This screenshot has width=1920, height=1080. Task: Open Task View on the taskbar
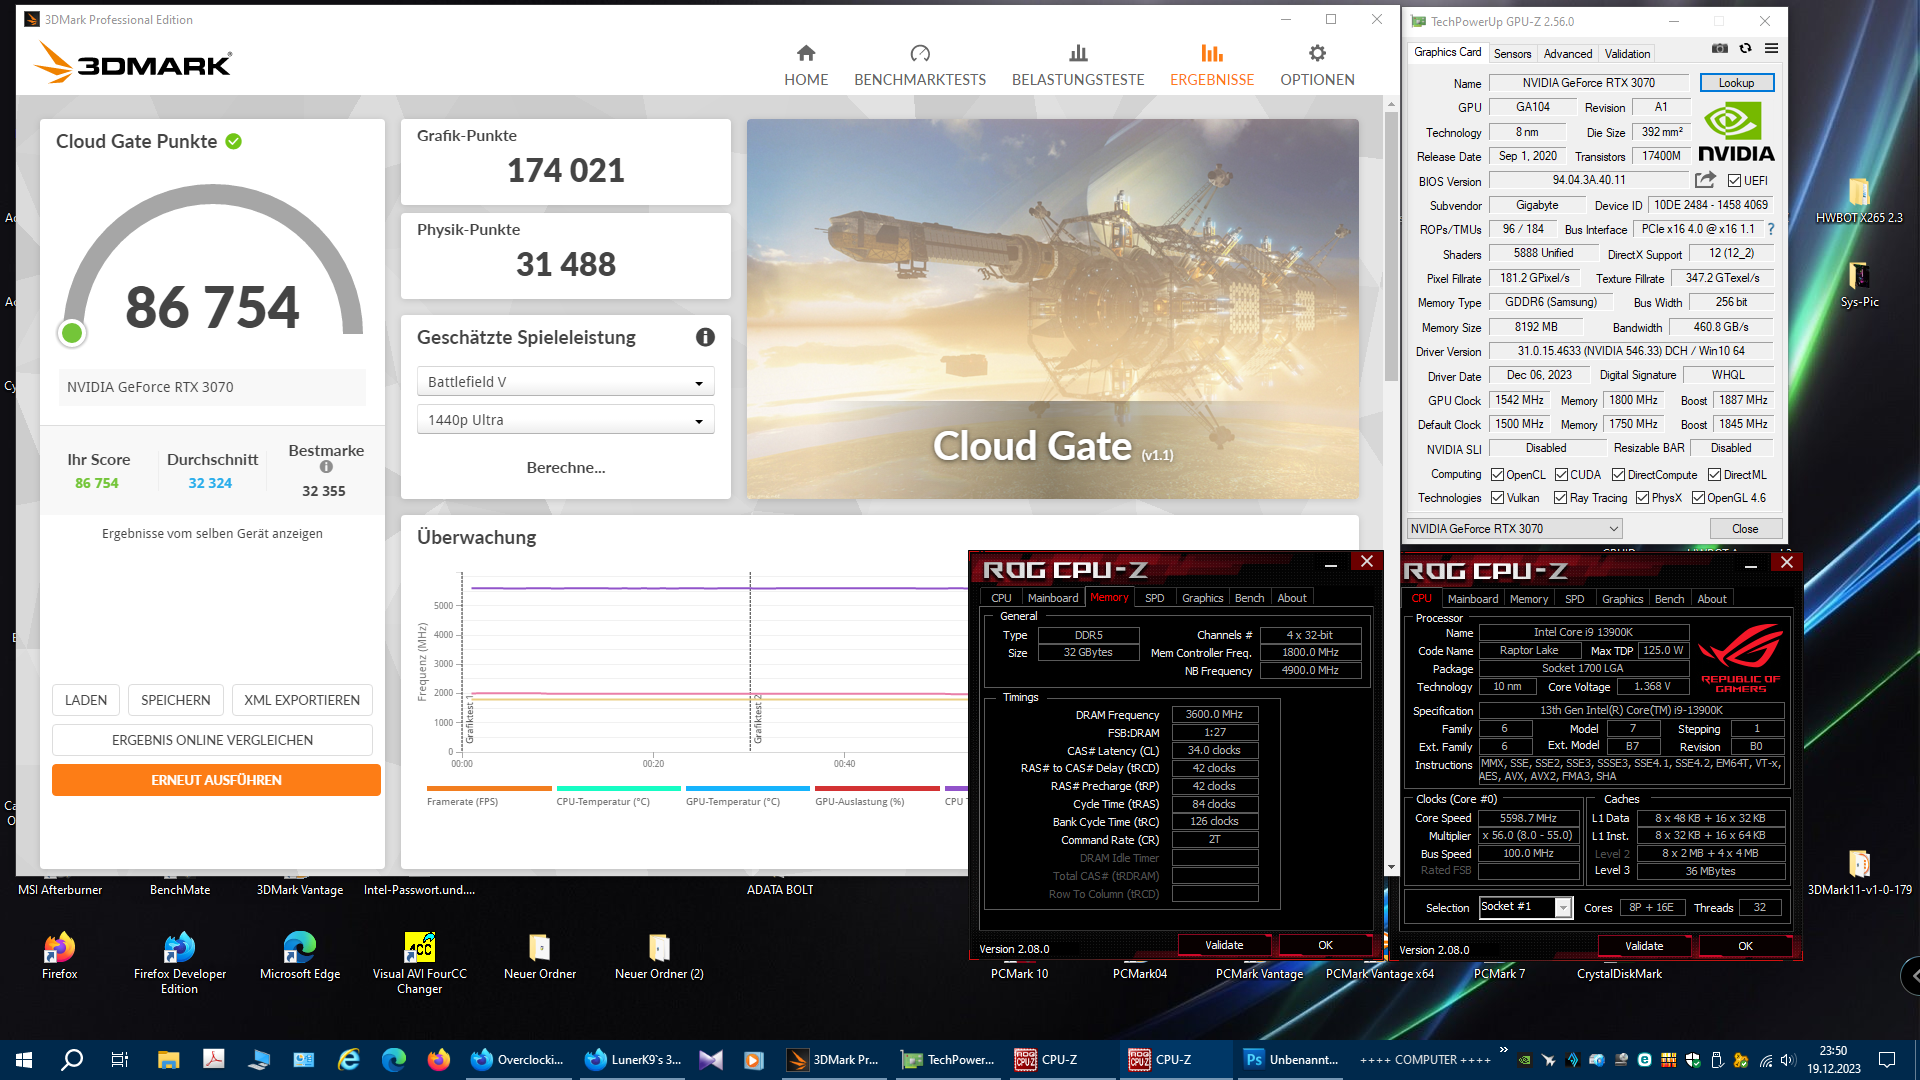click(119, 1060)
